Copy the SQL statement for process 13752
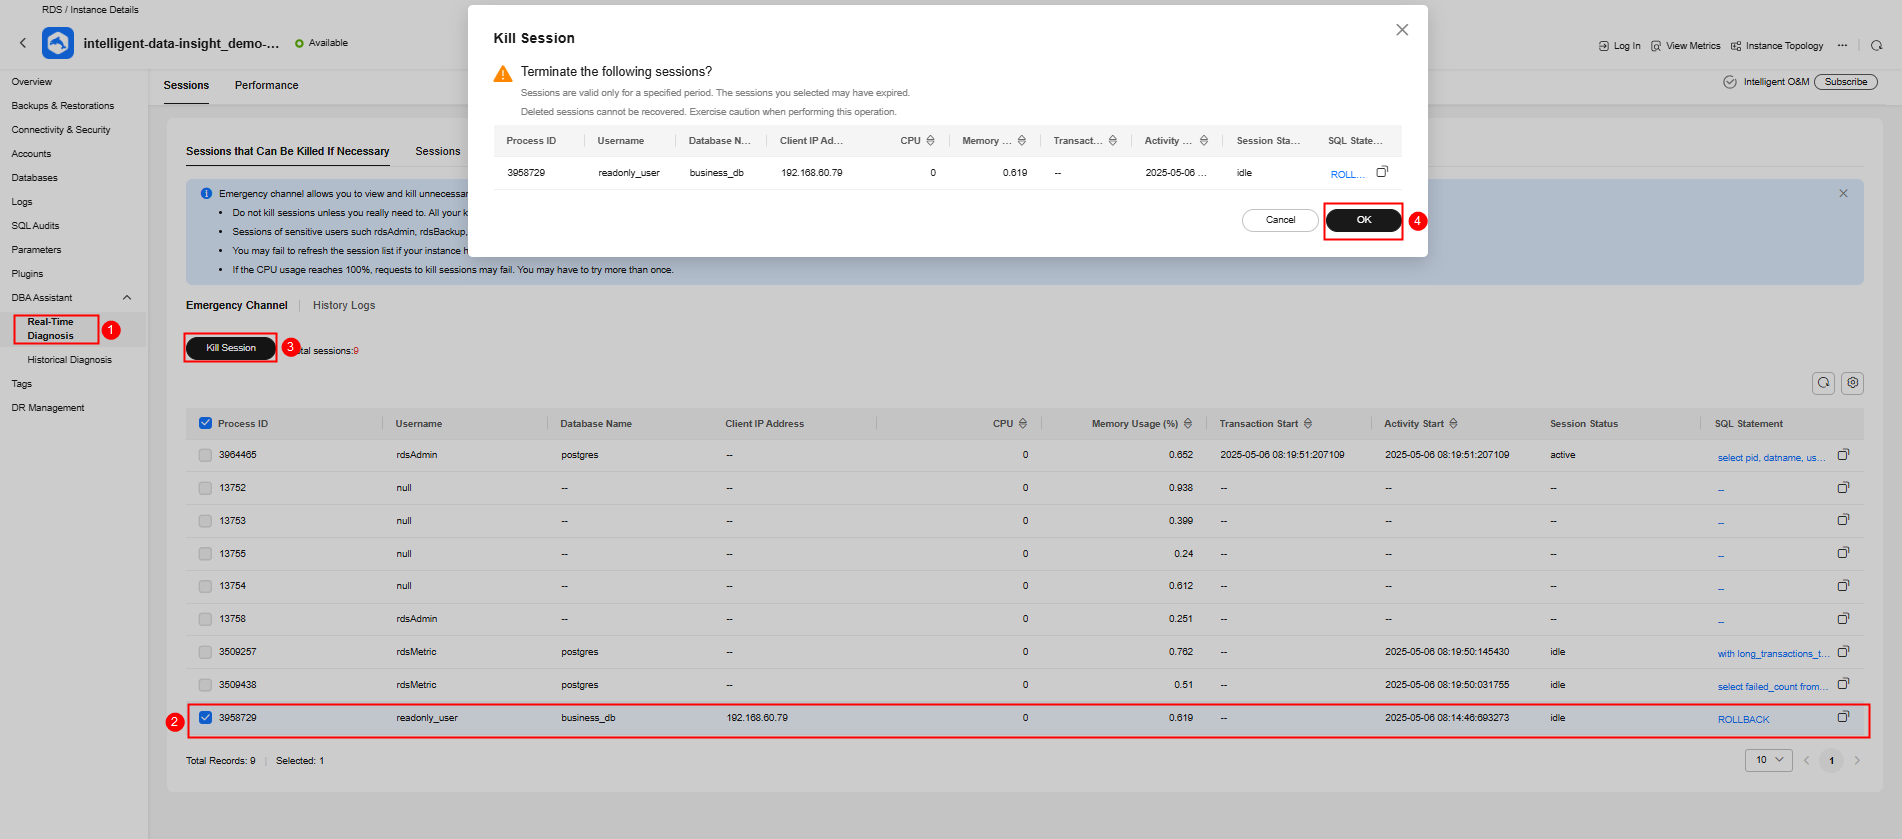Viewport: 1902px width, 839px height. click(x=1843, y=488)
